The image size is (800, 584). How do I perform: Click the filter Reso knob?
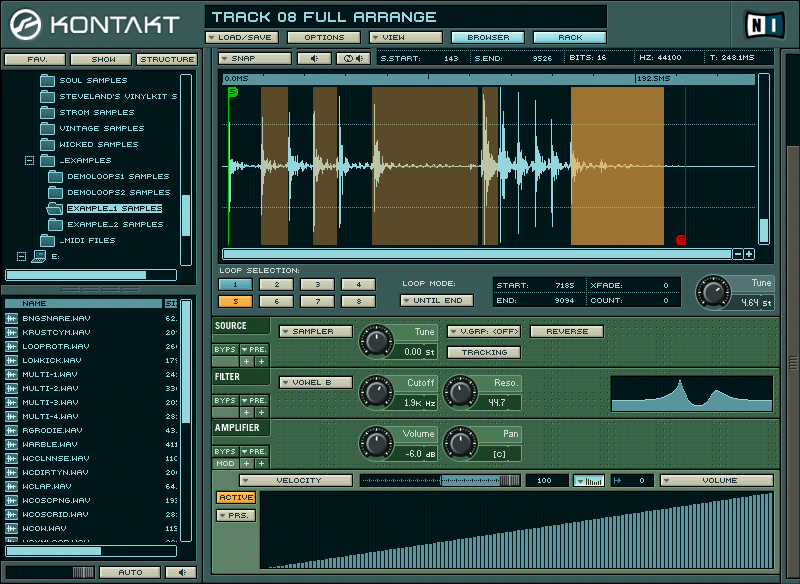point(460,392)
